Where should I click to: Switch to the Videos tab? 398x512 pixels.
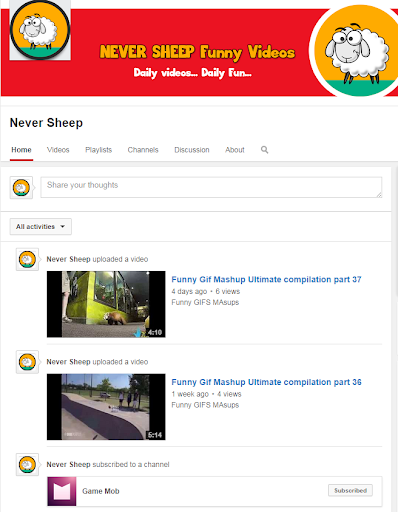pyautogui.click(x=58, y=150)
